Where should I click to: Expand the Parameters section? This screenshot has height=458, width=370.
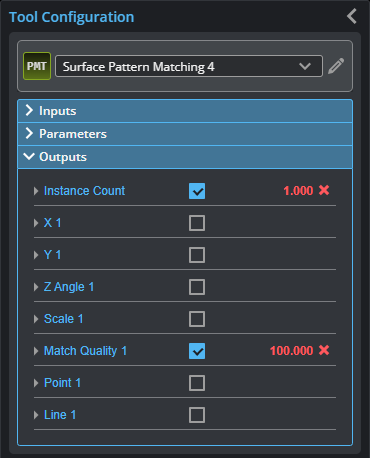click(185, 134)
